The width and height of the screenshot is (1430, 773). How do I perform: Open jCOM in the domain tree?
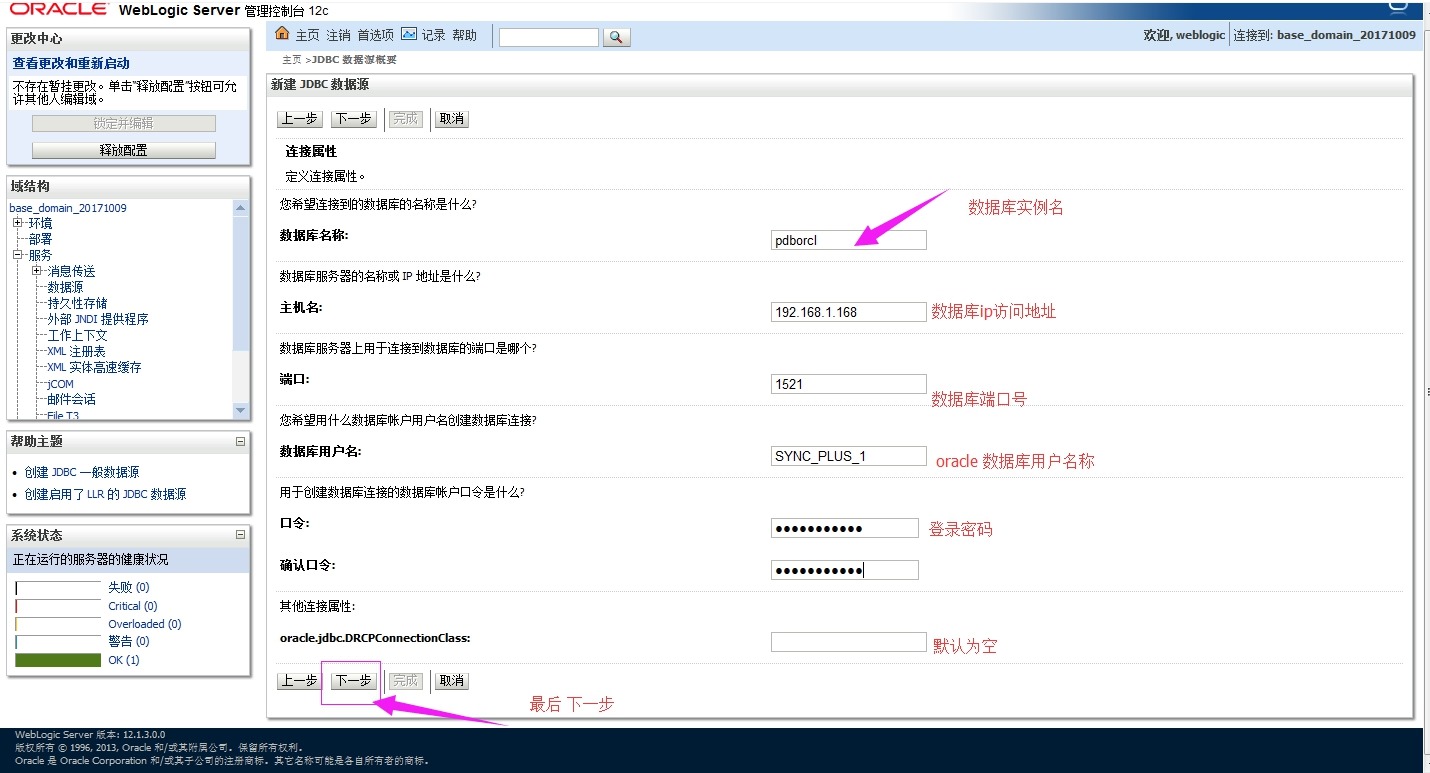pos(60,384)
